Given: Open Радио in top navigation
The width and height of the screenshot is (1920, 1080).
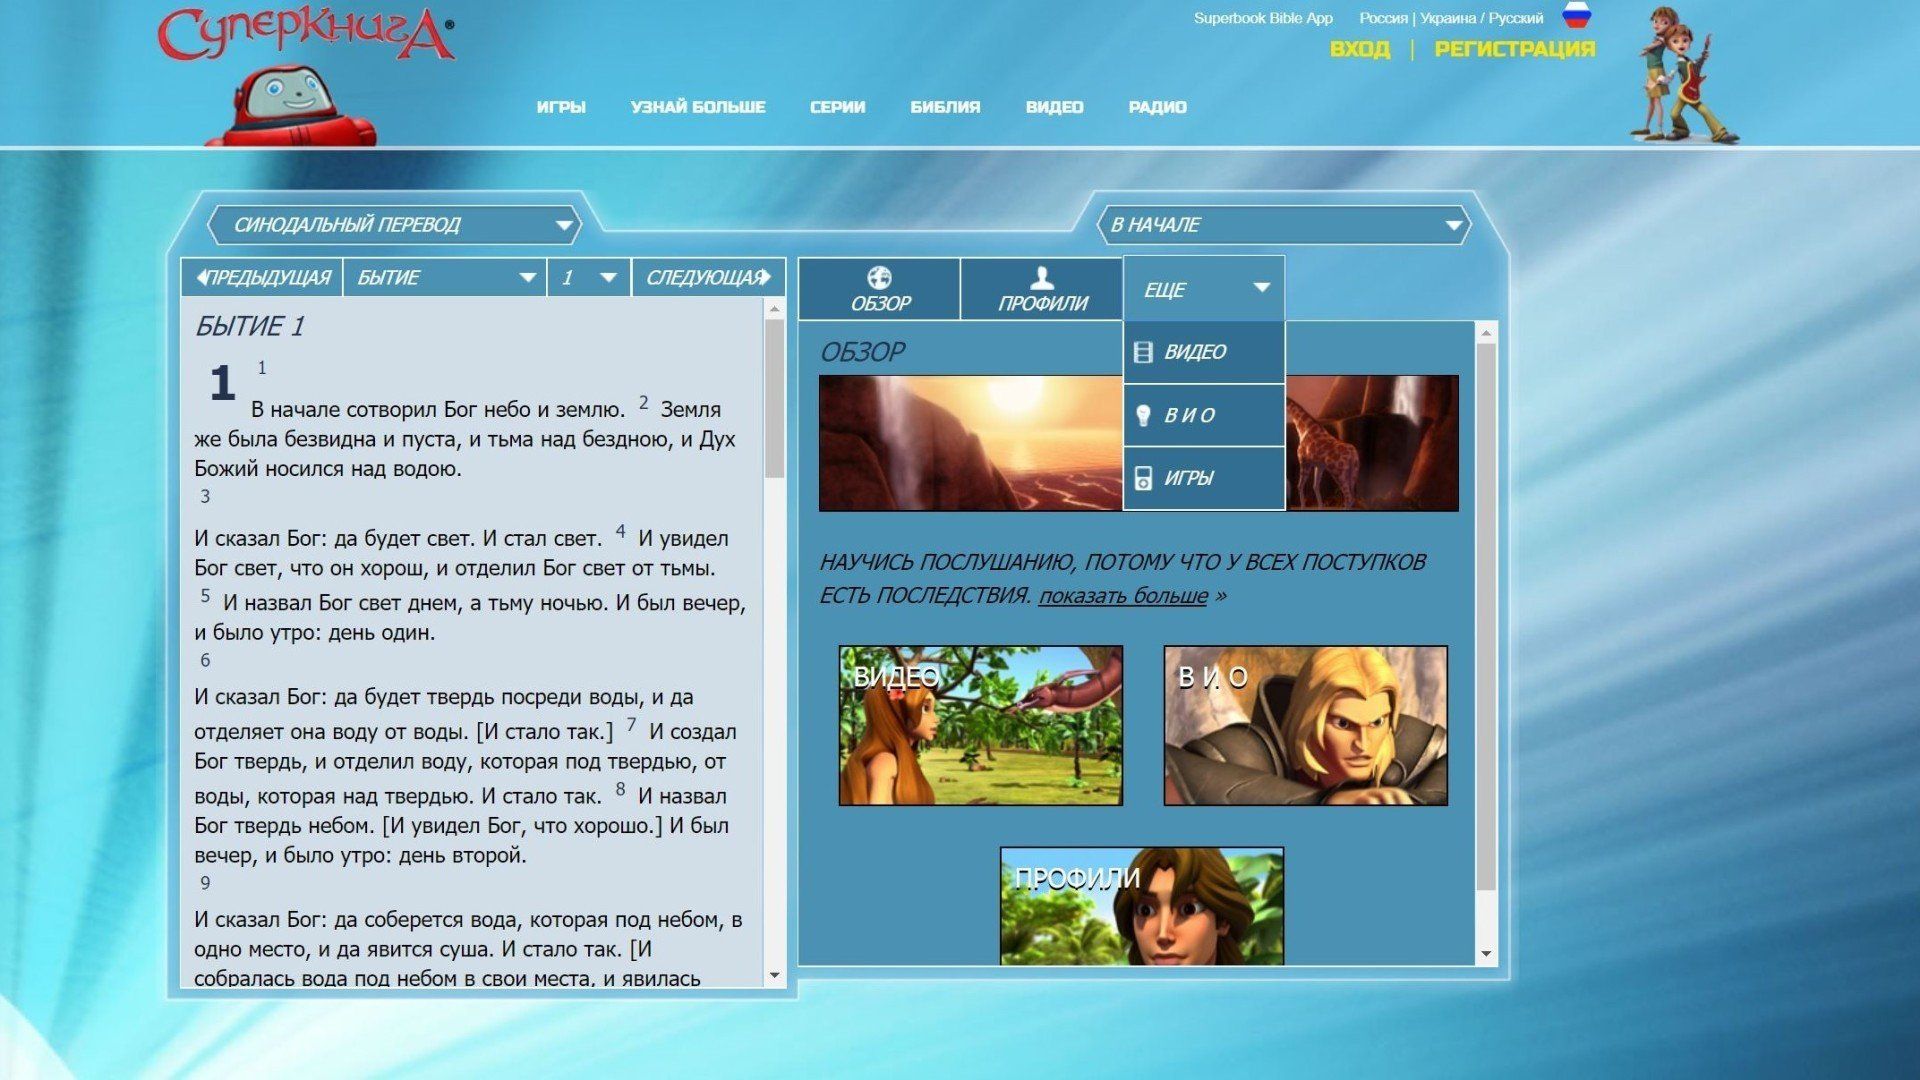Looking at the screenshot, I should click(1157, 107).
